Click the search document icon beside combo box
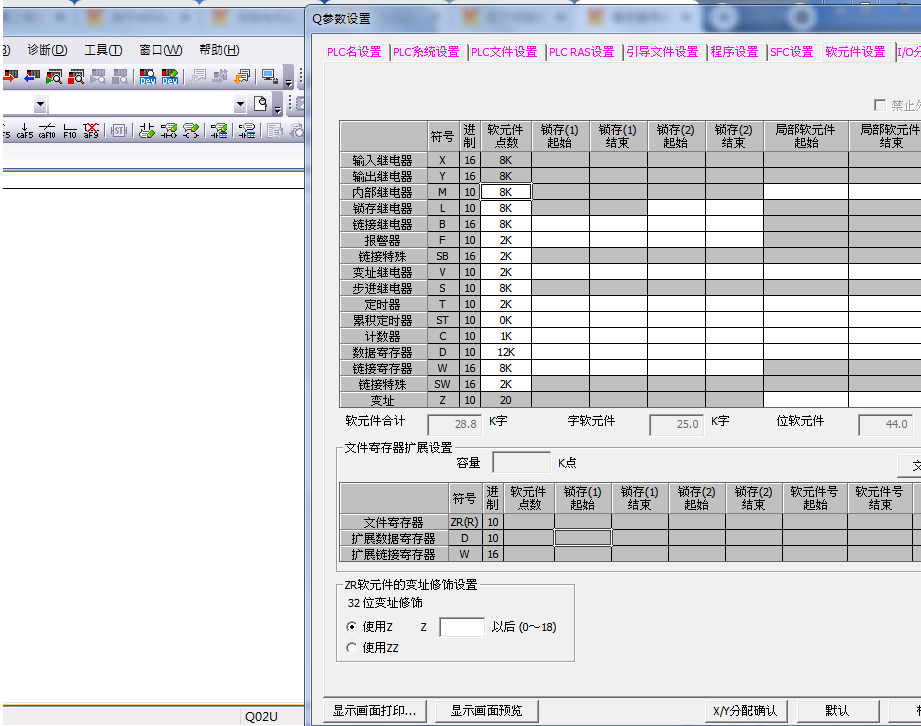The image size is (921, 726). pyautogui.click(x=261, y=103)
